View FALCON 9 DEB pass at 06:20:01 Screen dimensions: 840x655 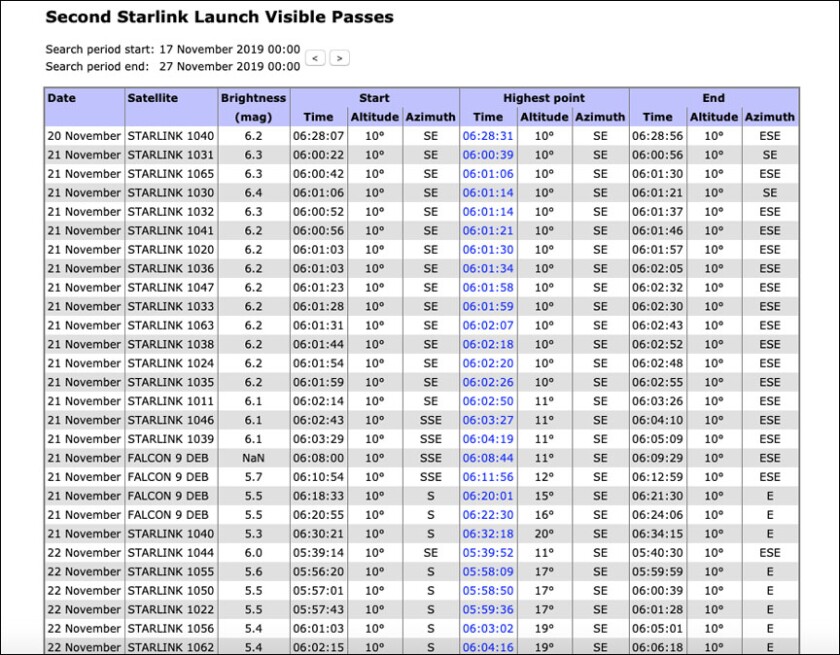487,496
